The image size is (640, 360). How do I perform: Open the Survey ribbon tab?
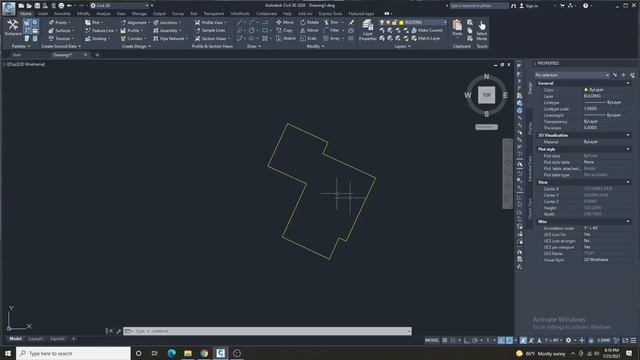[178, 13]
